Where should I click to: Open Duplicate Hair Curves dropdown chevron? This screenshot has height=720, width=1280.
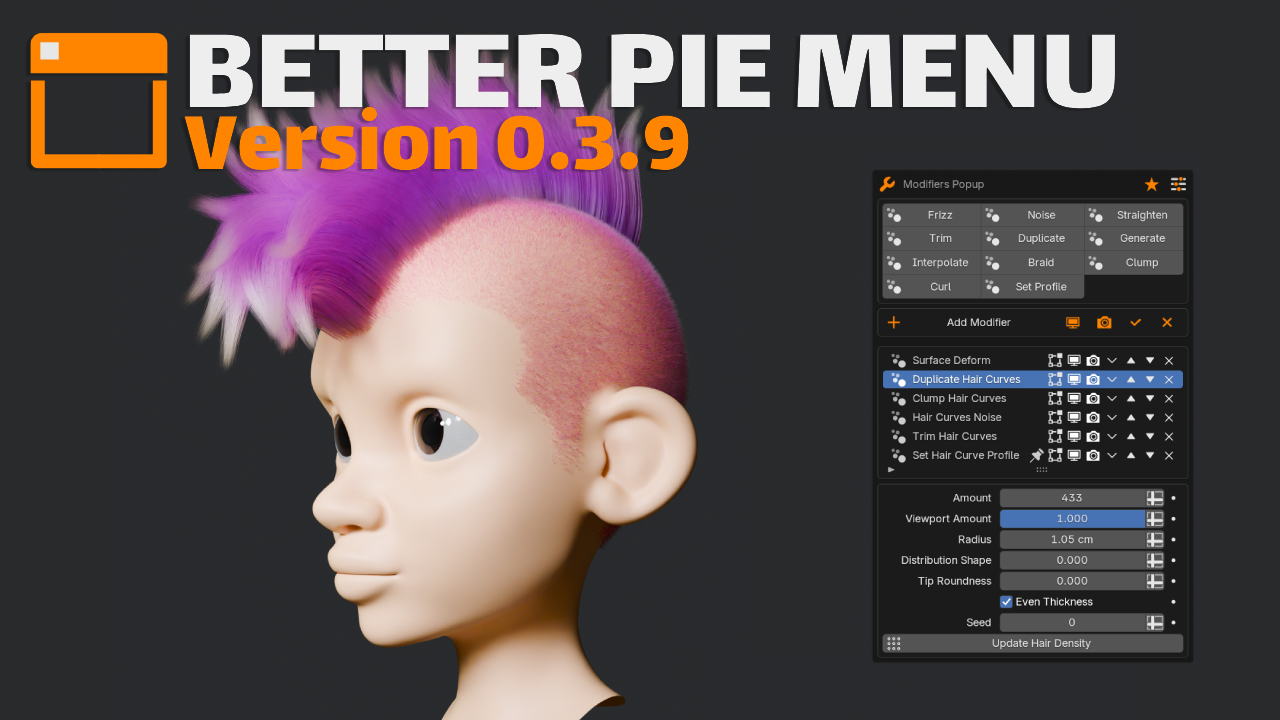tap(1112, 380)
